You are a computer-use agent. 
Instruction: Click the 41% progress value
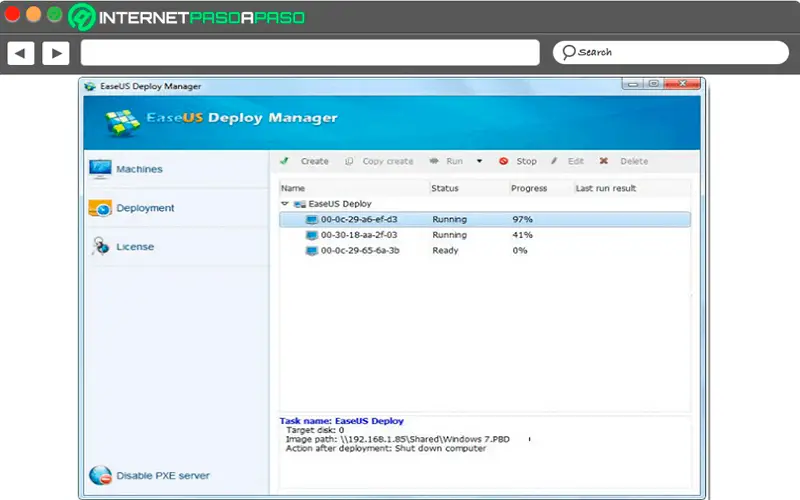tap(522, 235)
